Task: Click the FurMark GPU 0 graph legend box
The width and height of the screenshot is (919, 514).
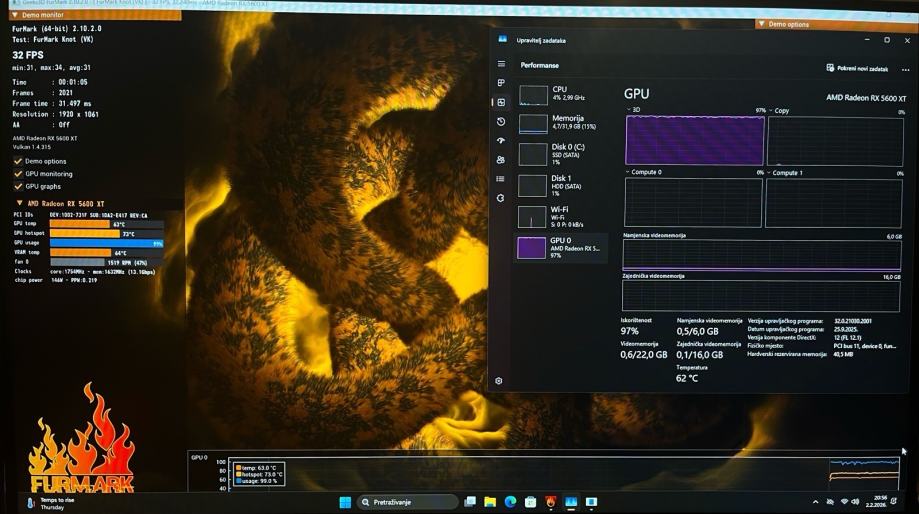Action: tap(258, 474)
